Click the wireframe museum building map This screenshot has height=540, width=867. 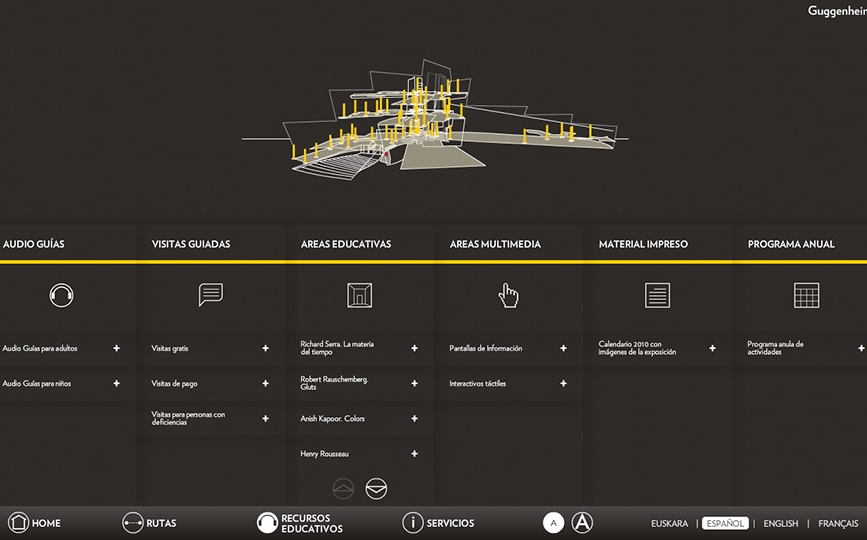435,120
